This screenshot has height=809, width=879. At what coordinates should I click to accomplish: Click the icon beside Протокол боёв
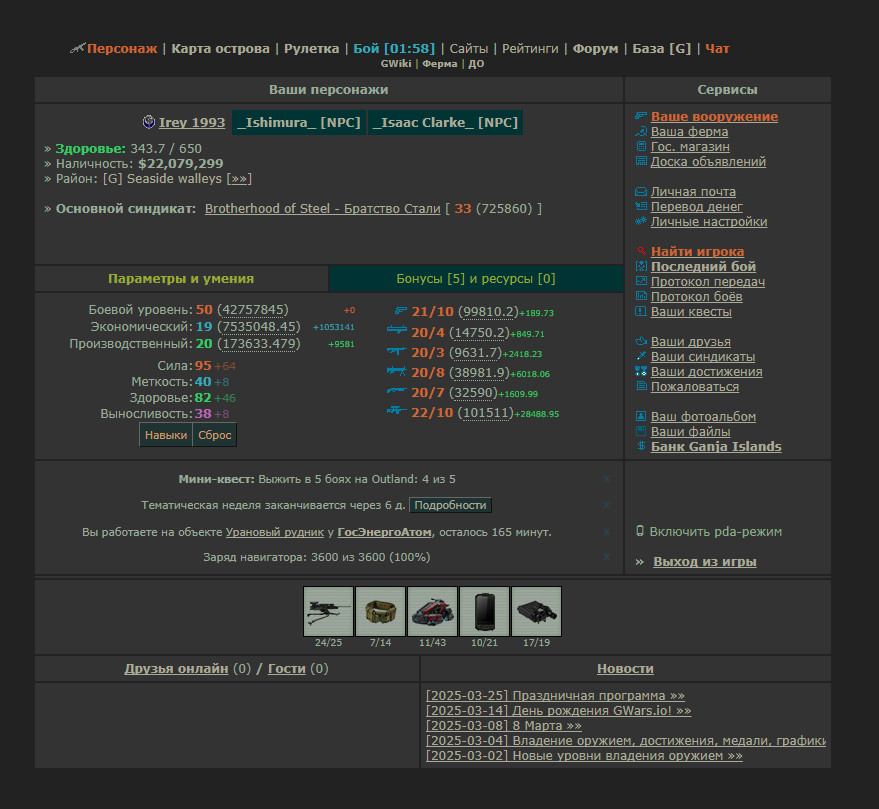point(641,296)
